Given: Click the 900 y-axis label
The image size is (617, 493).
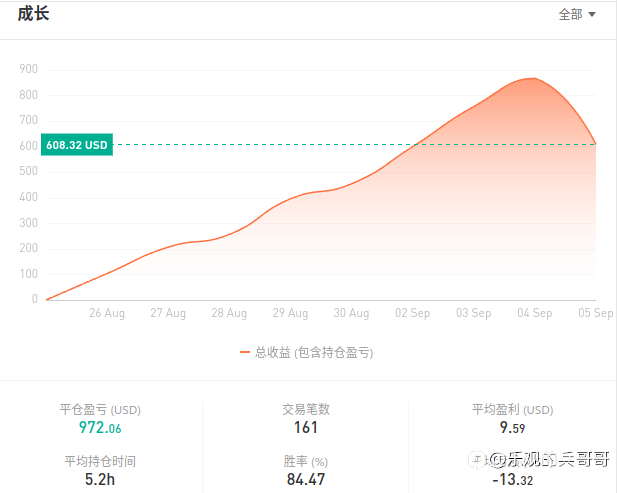Looking at the screenshot, I should point(29,69).
